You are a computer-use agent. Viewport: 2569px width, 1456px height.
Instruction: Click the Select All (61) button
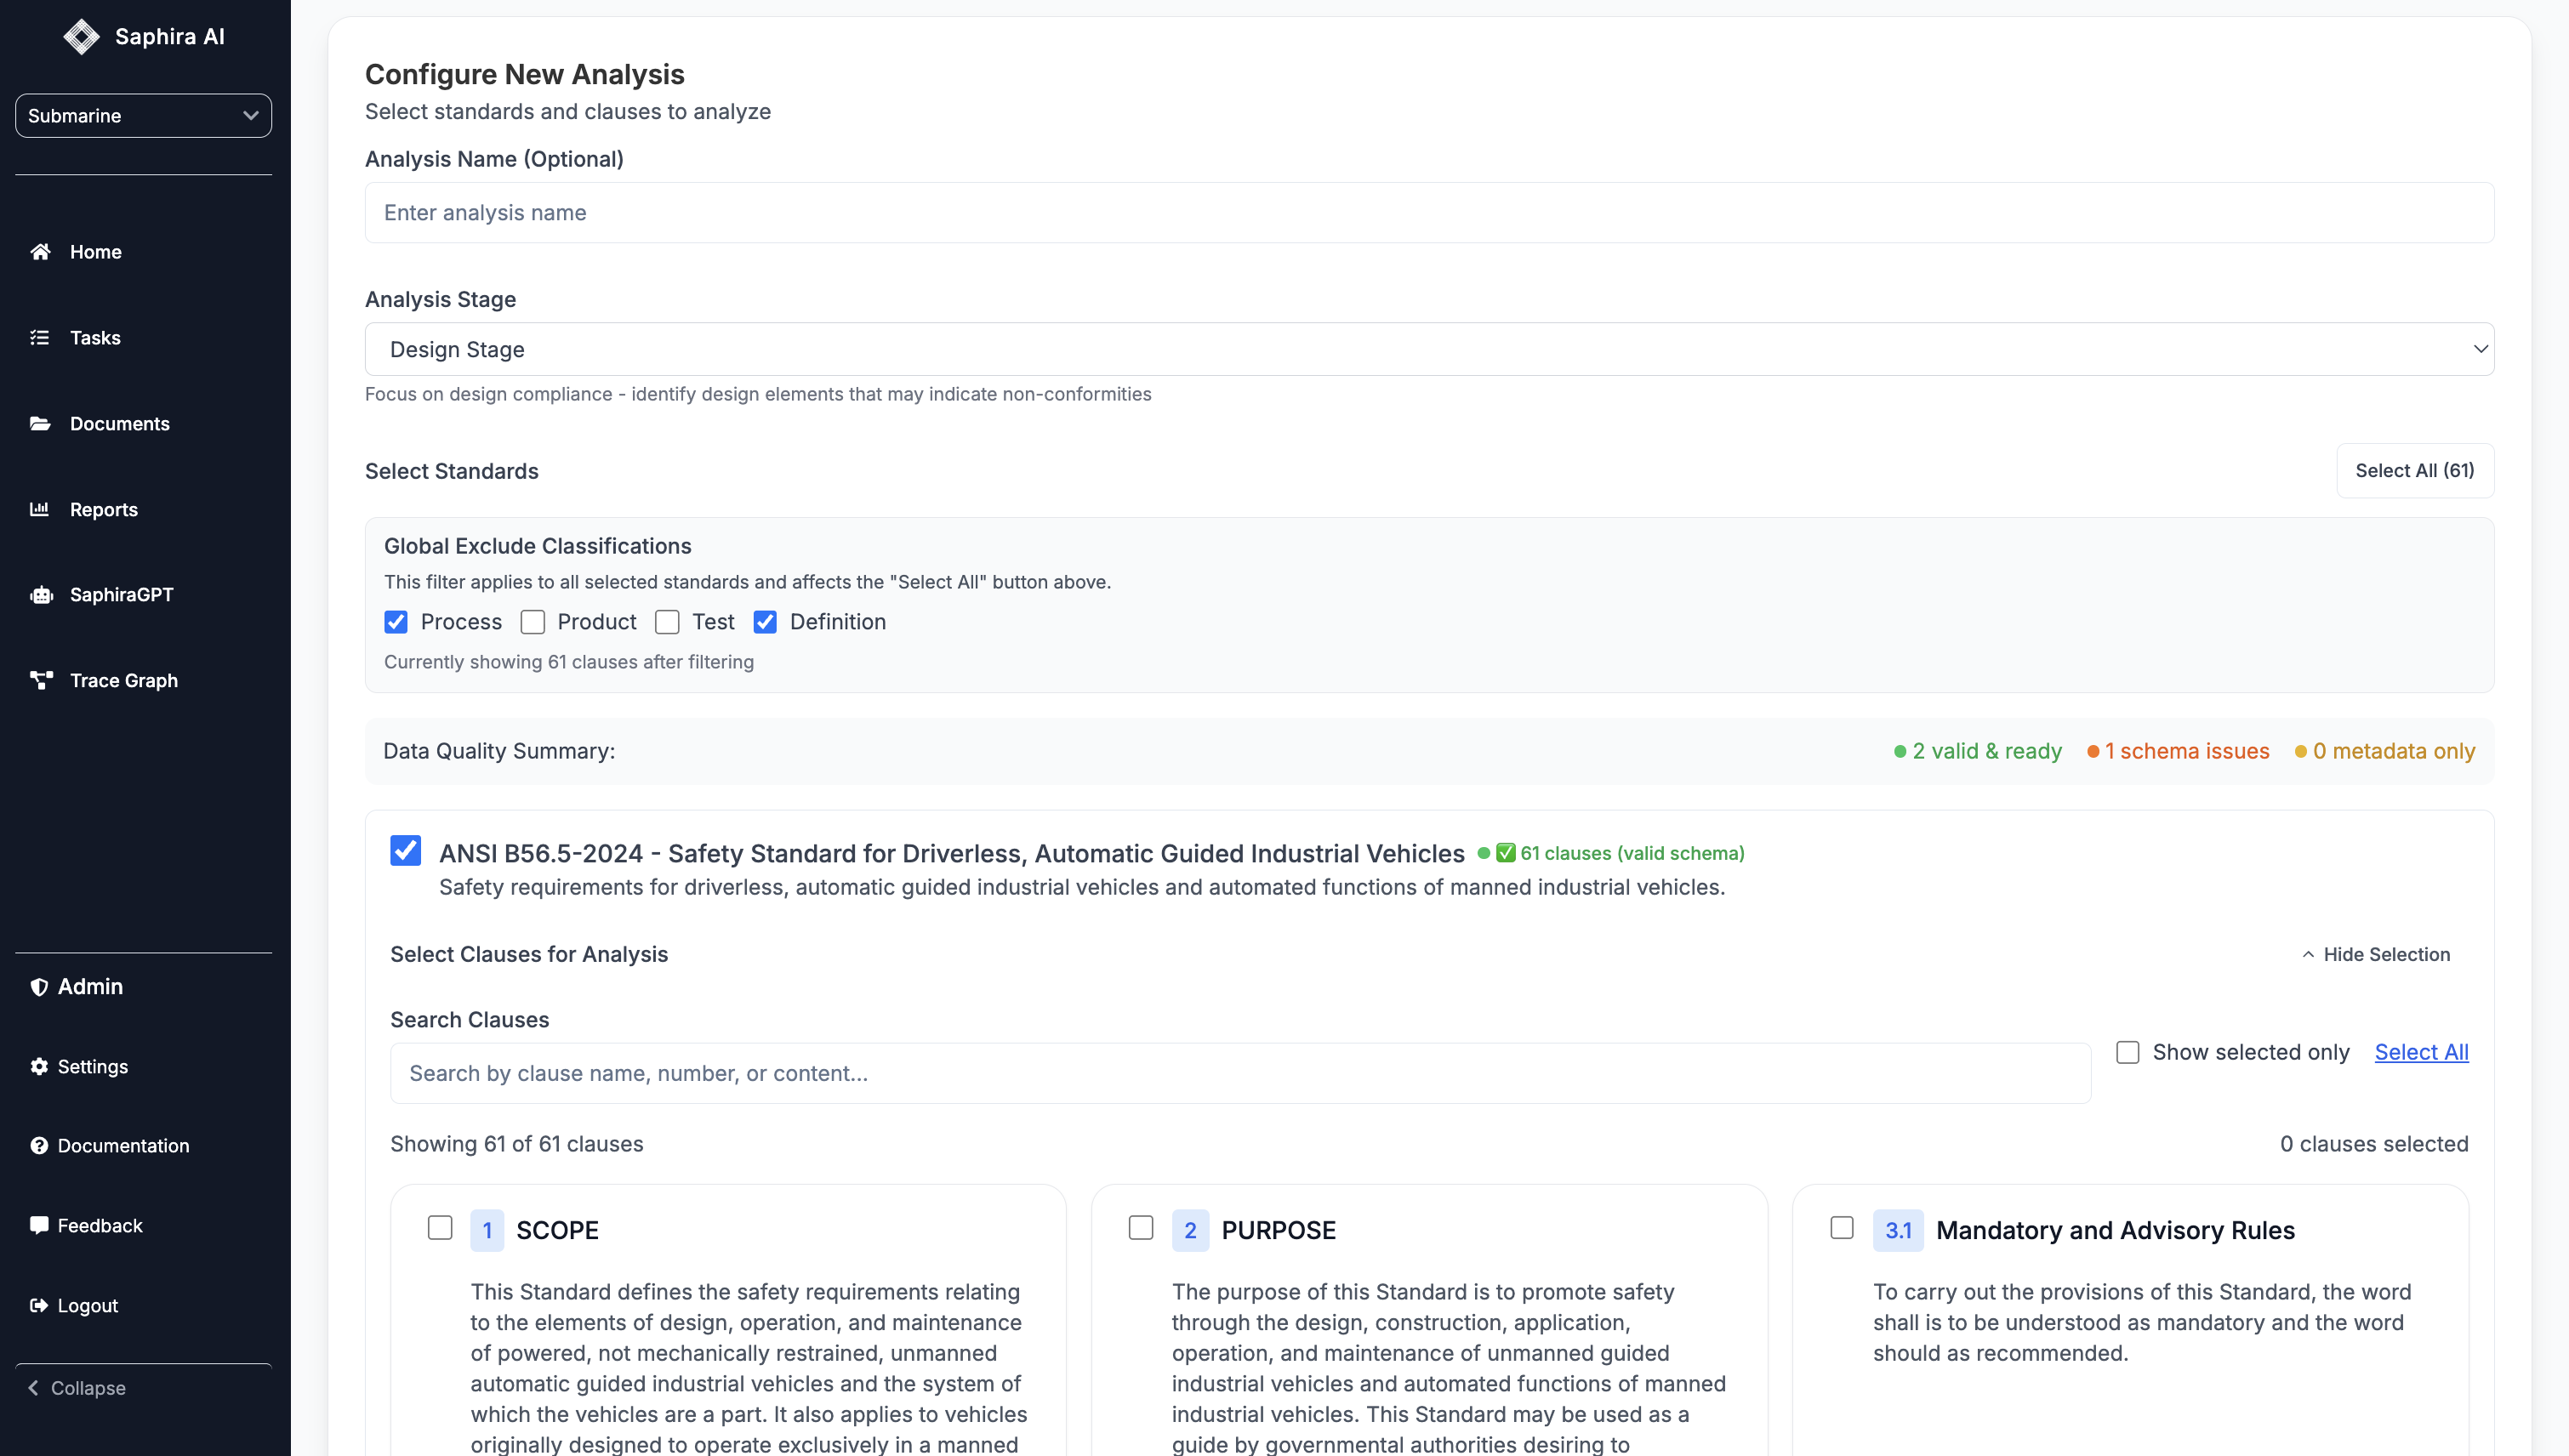(x=2414, y=470)
